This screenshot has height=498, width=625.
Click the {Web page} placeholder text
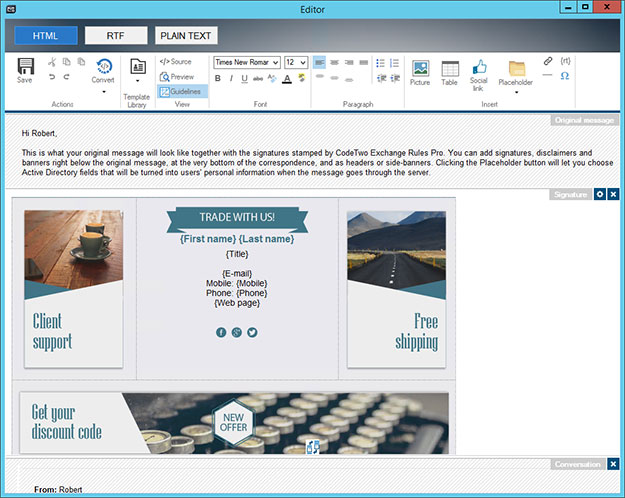[237, 303]
